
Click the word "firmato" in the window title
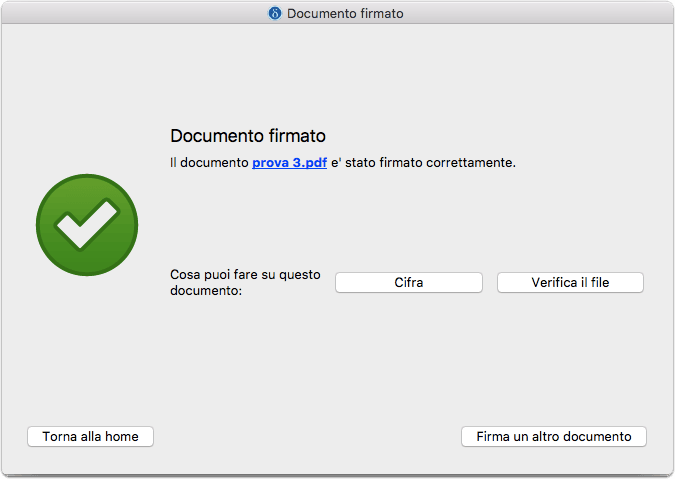[x=382, y=13]
